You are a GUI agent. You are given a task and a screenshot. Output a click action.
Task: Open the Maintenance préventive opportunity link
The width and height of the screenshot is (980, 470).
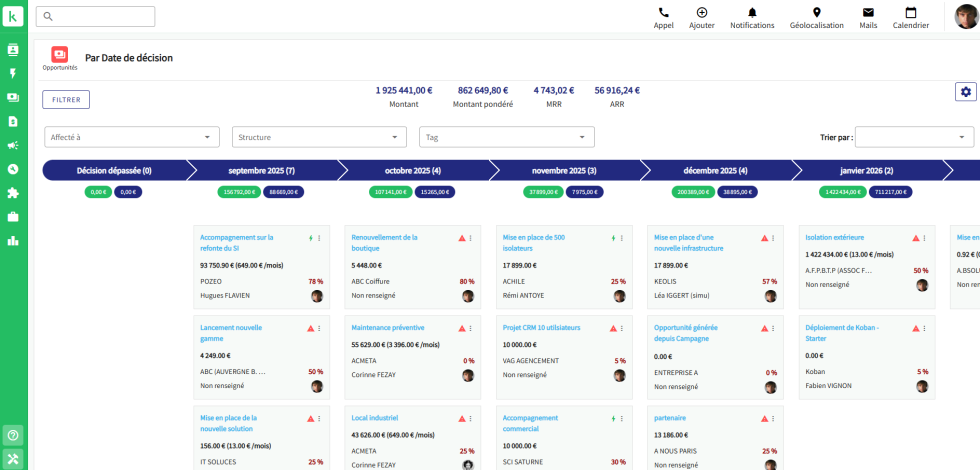(386, 327)
